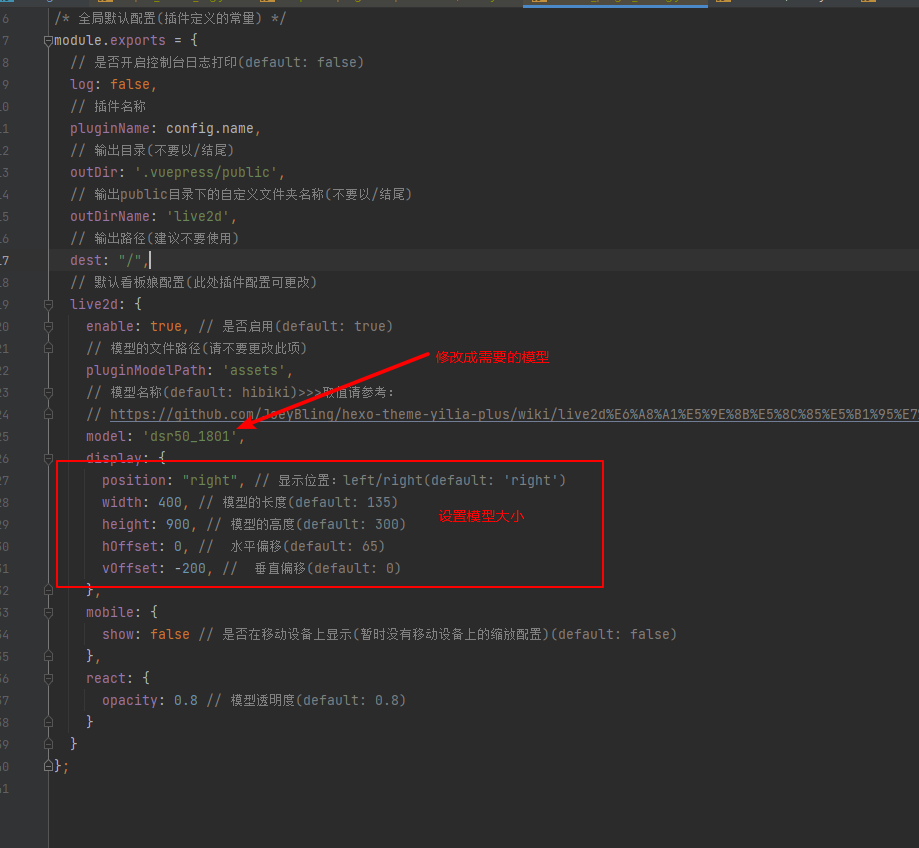Click the true value on the enable line
The image size is (919, 848).
click(166, 326)
